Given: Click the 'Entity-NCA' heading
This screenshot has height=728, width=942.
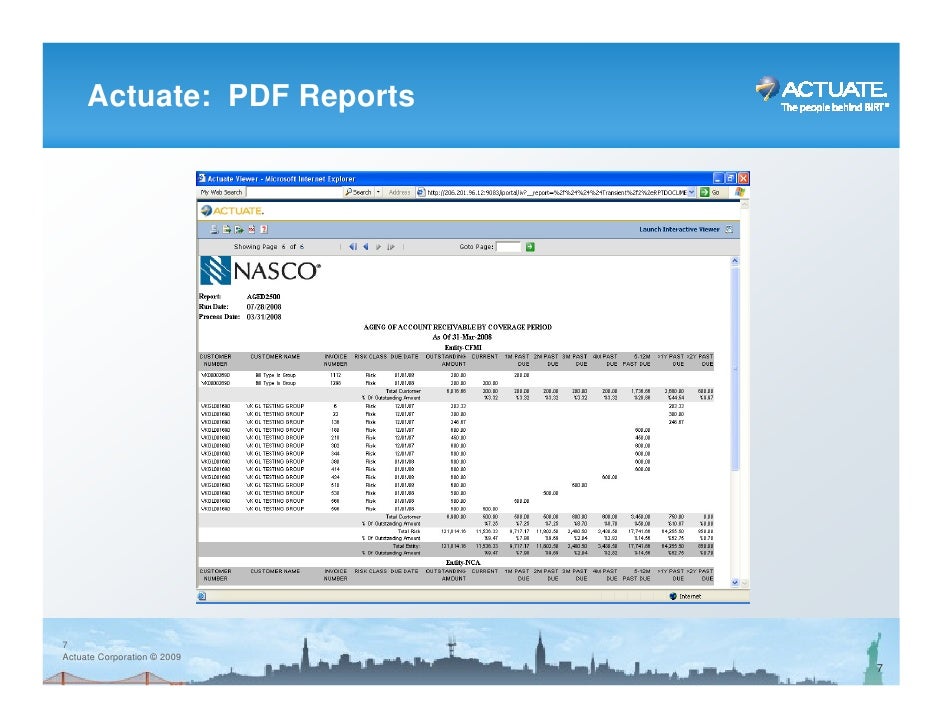Looking at the screenshot, I should point(463,563).
